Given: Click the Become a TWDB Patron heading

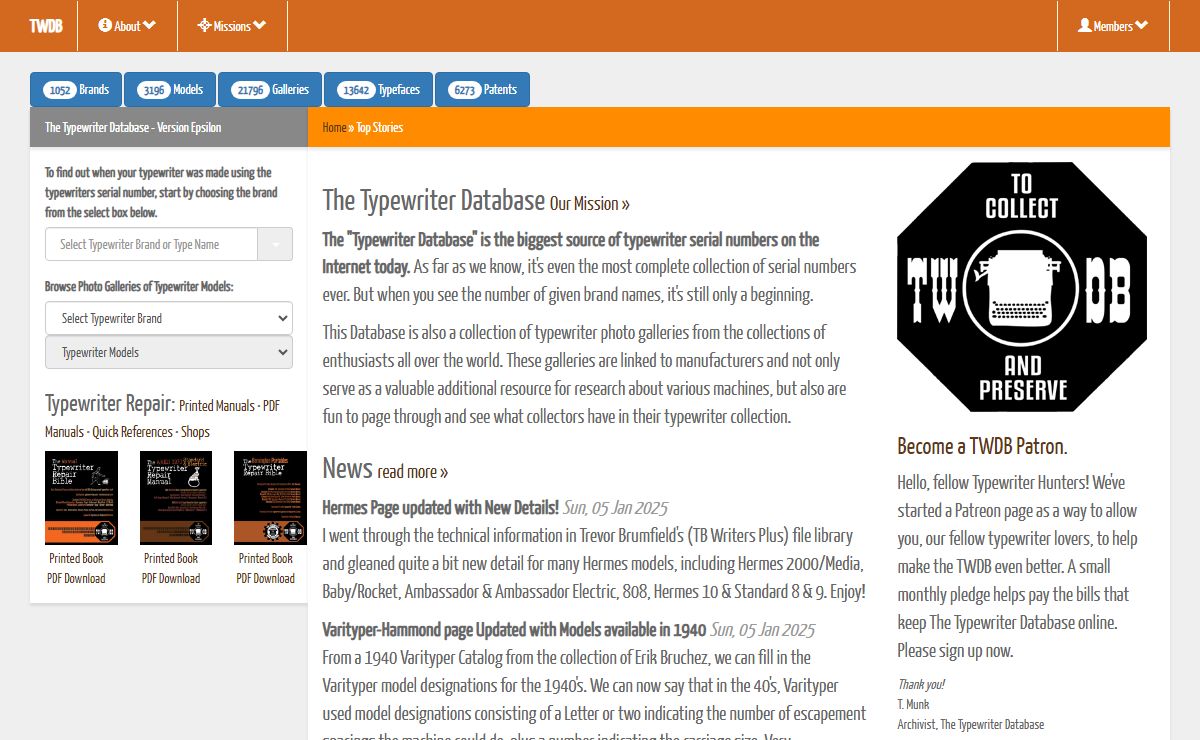Looking at the screenshot, I should (982, 446).
